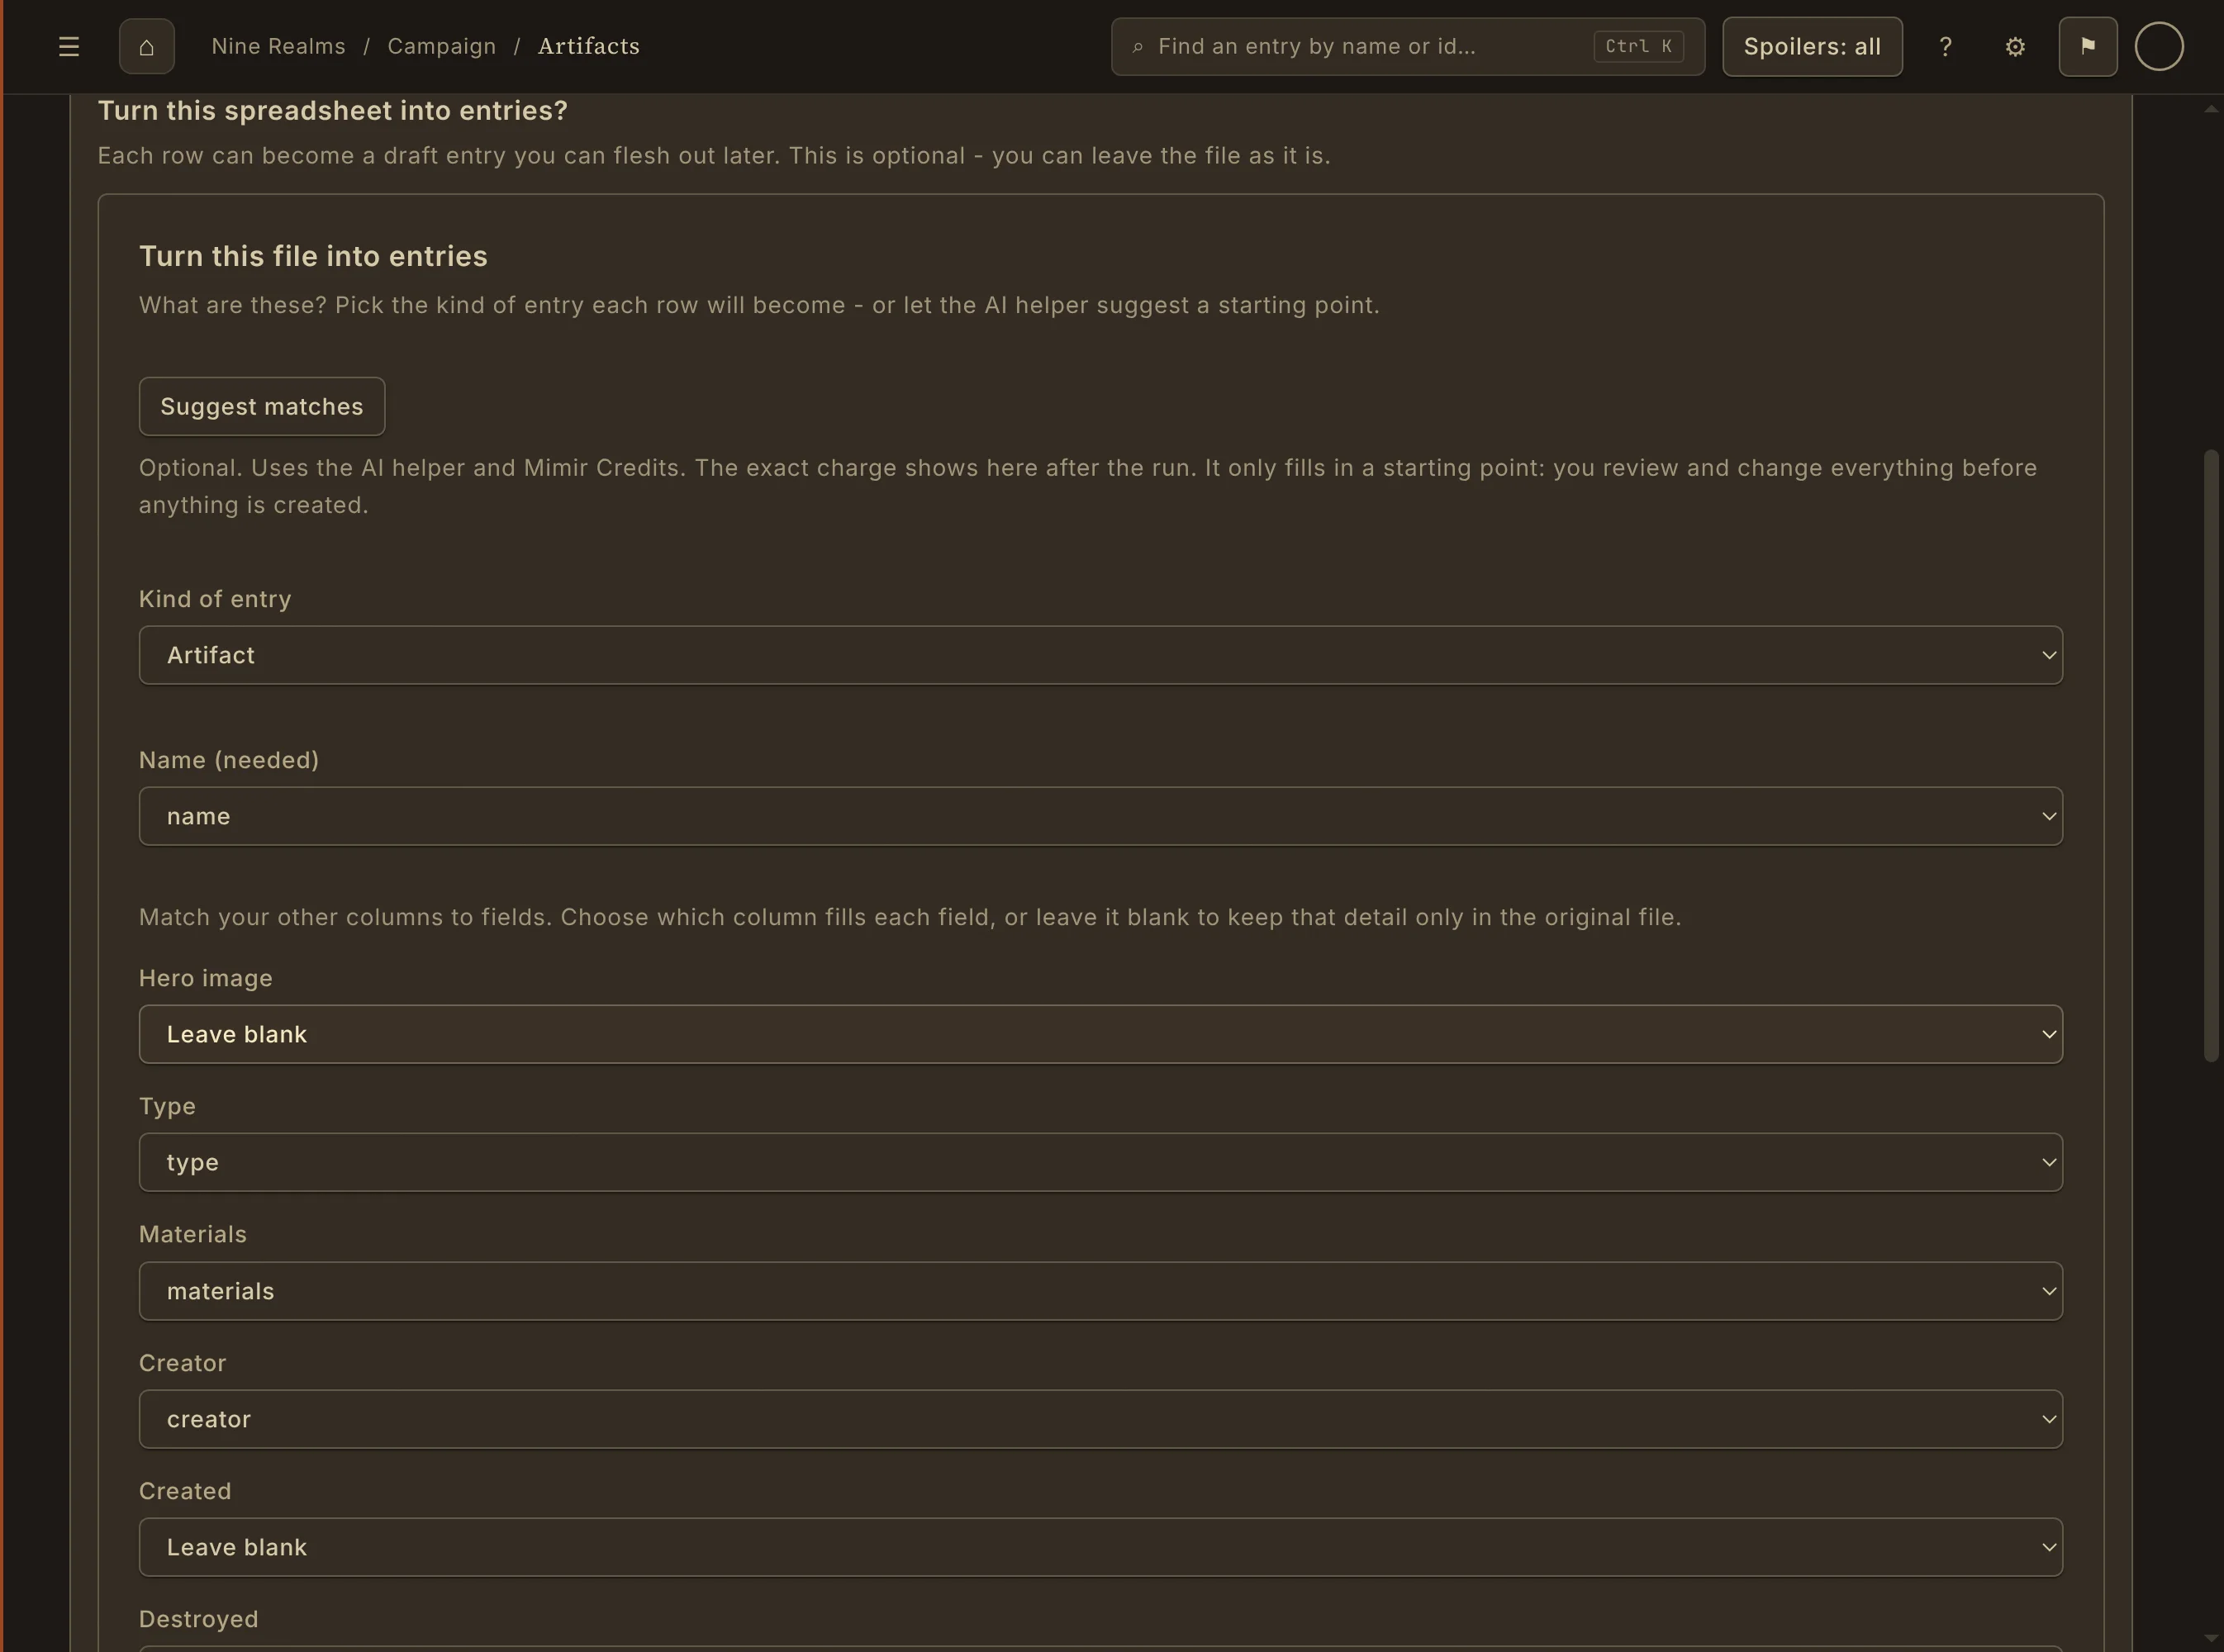The image size is (2224, 1652).
Task: Open Nine Realms breadcrumb
Action: point(278,46)
